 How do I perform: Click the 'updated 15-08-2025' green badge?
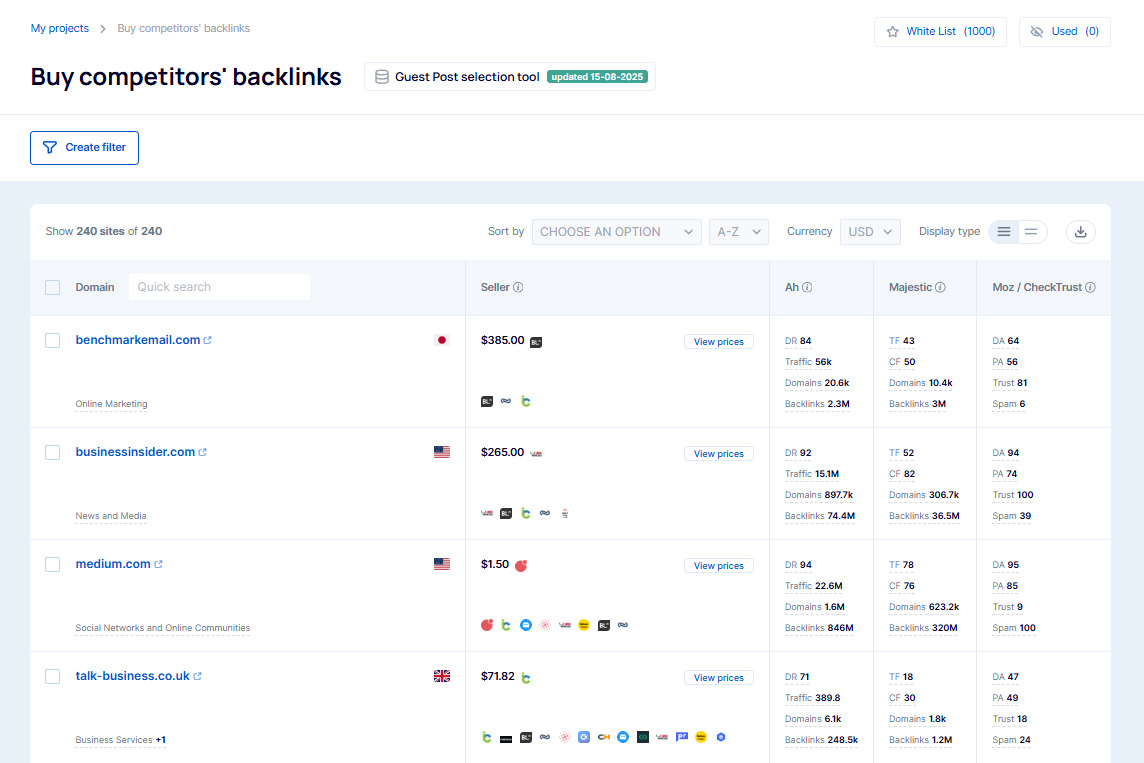pos(597,77)
